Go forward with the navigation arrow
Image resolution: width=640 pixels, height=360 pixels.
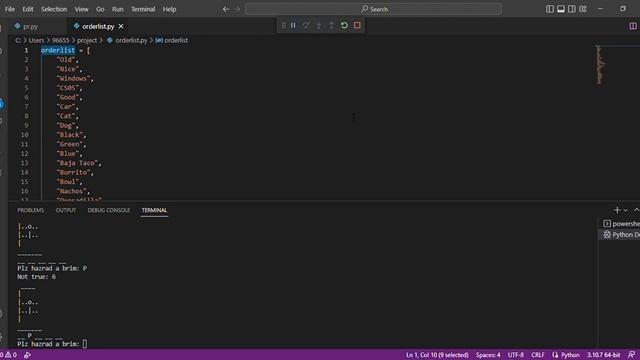[238, 9]
